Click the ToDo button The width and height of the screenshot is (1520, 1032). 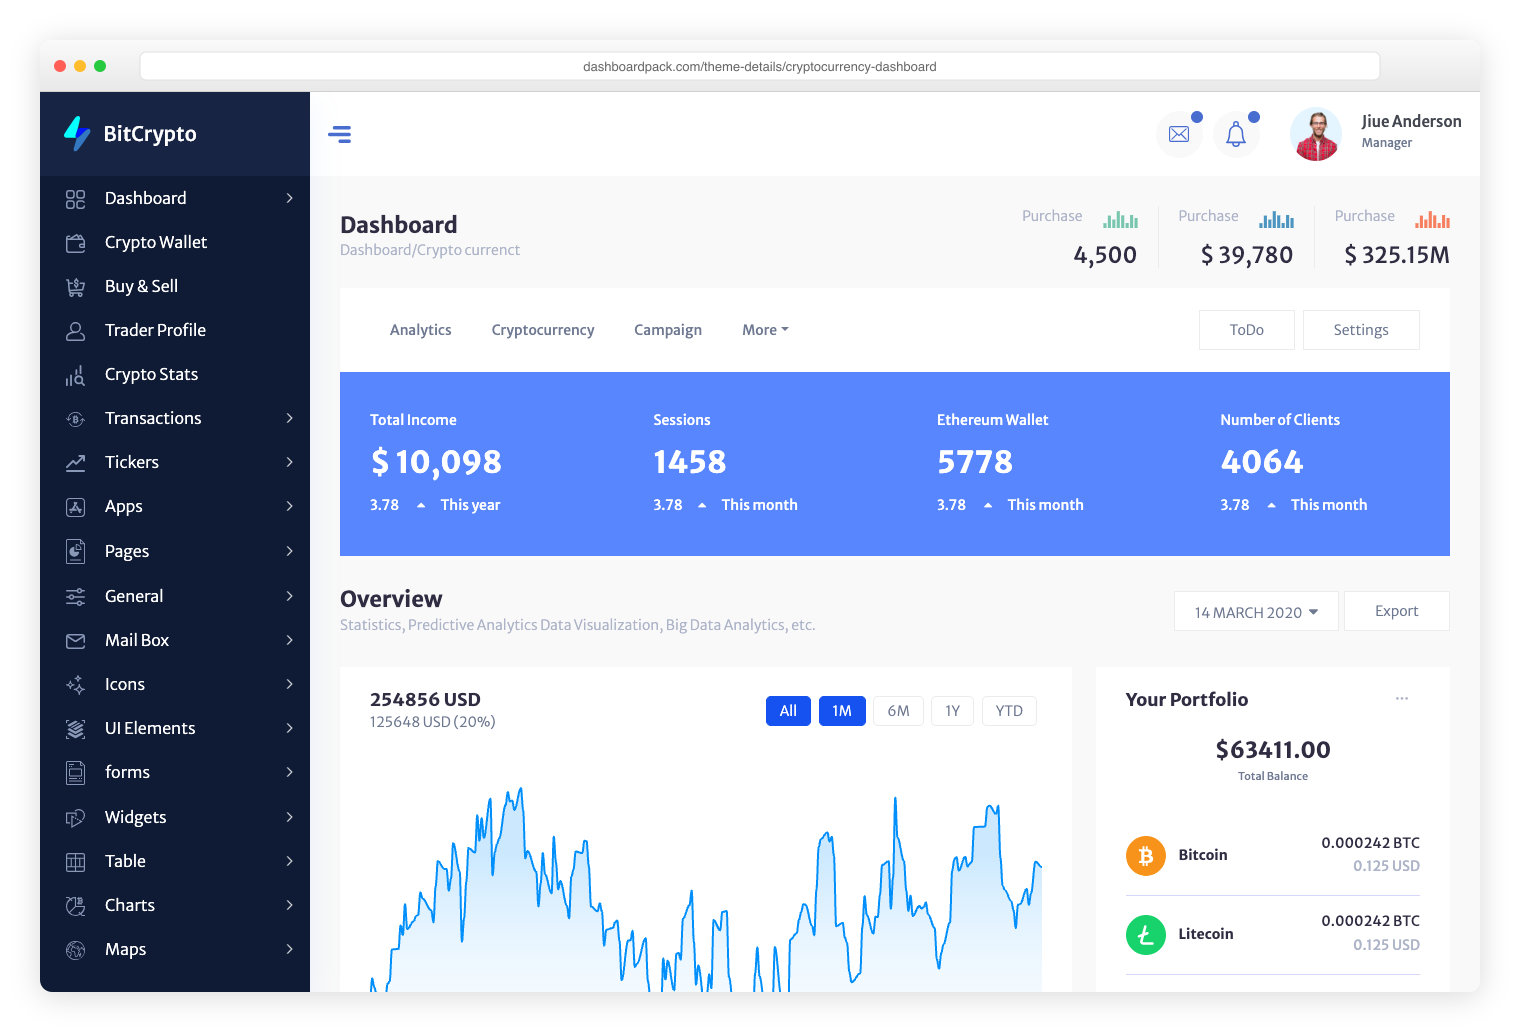1246,330
